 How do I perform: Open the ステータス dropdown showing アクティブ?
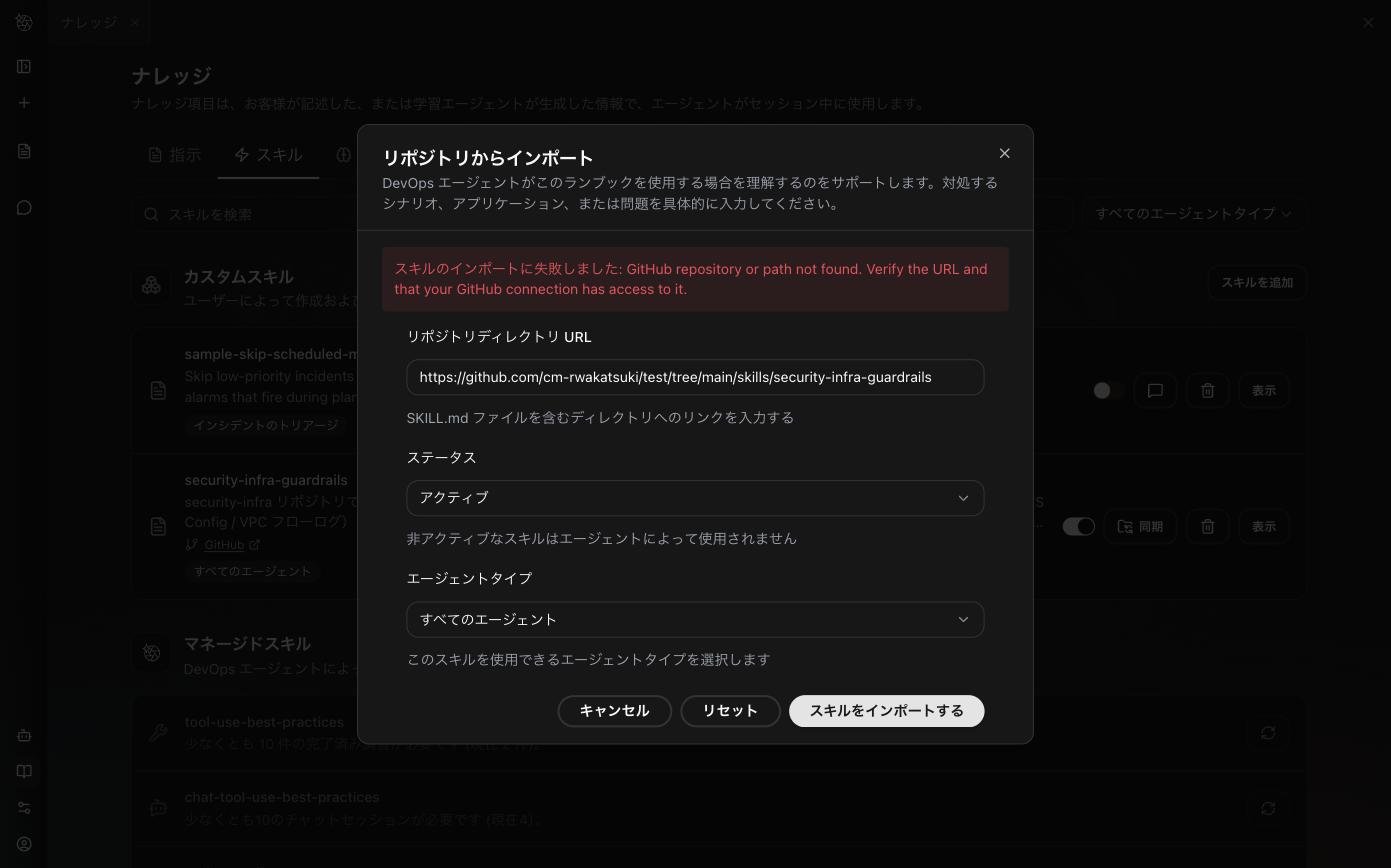[695, 498]
